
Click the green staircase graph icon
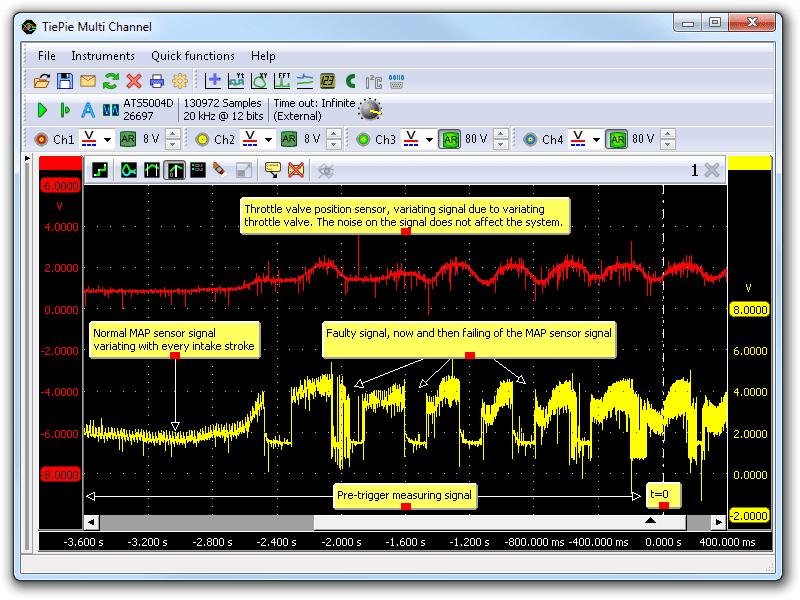100,170
